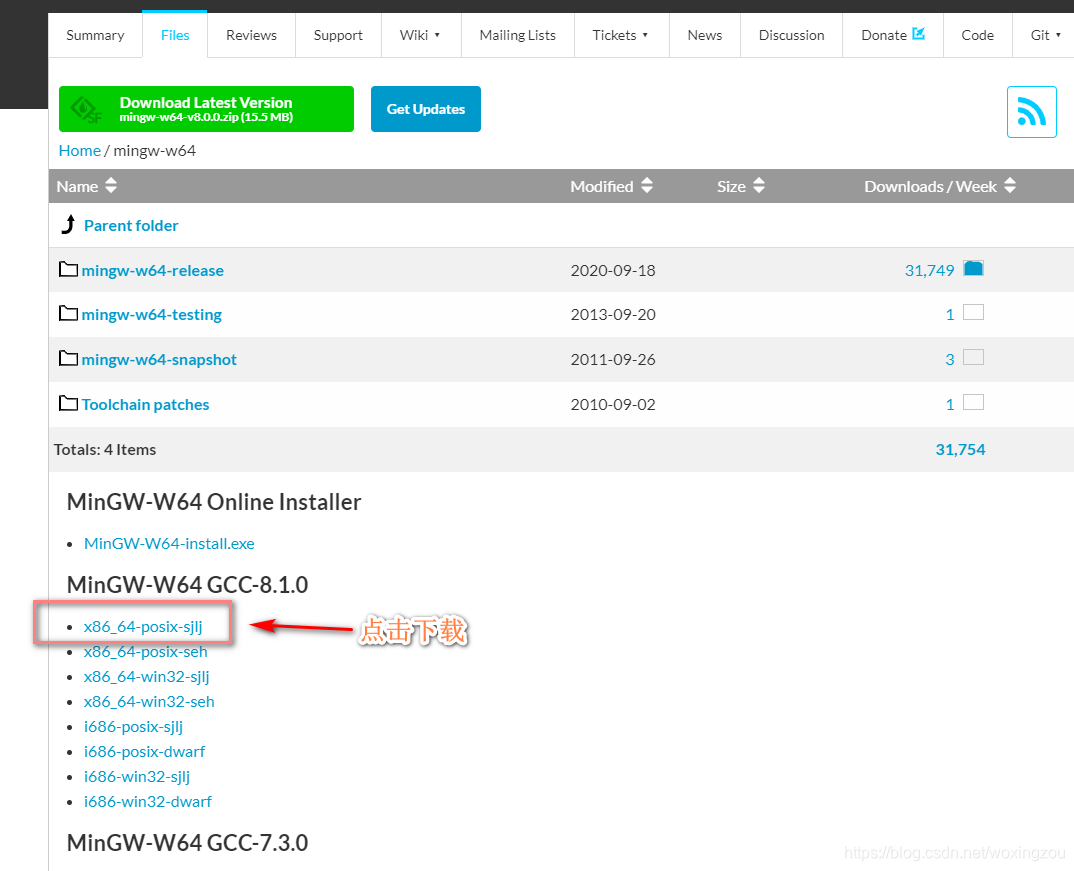
Task: Open the Summary tab
Action: coord(95,35)
